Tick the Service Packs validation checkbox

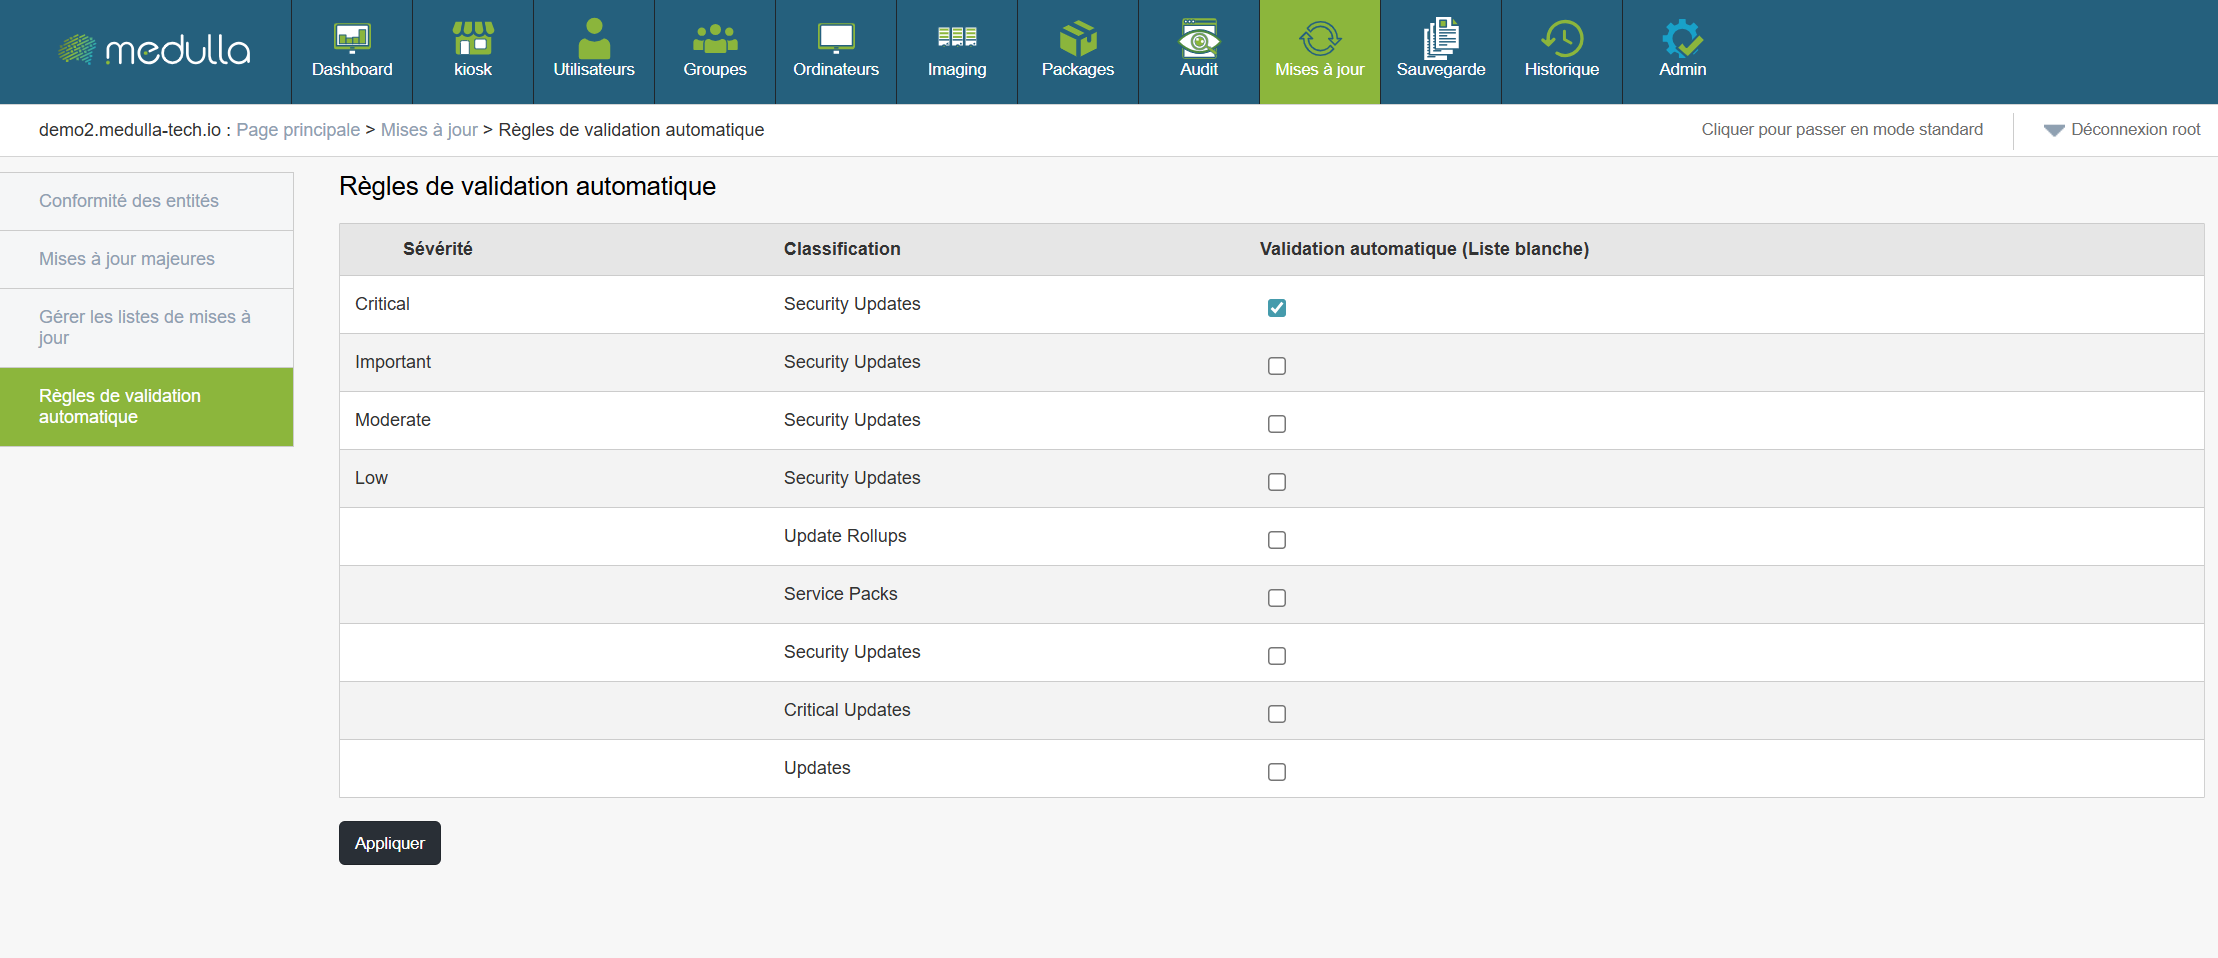coord(1277,598)
